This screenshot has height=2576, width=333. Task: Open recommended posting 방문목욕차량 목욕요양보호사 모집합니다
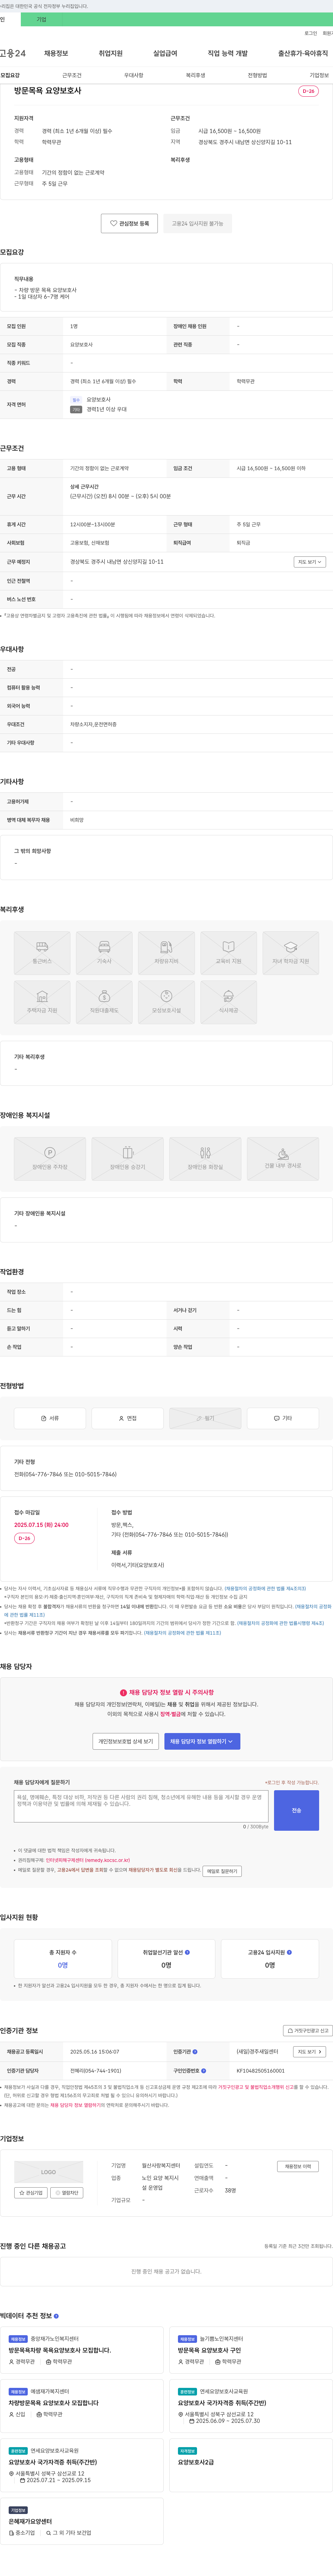tap(60, 2350)
